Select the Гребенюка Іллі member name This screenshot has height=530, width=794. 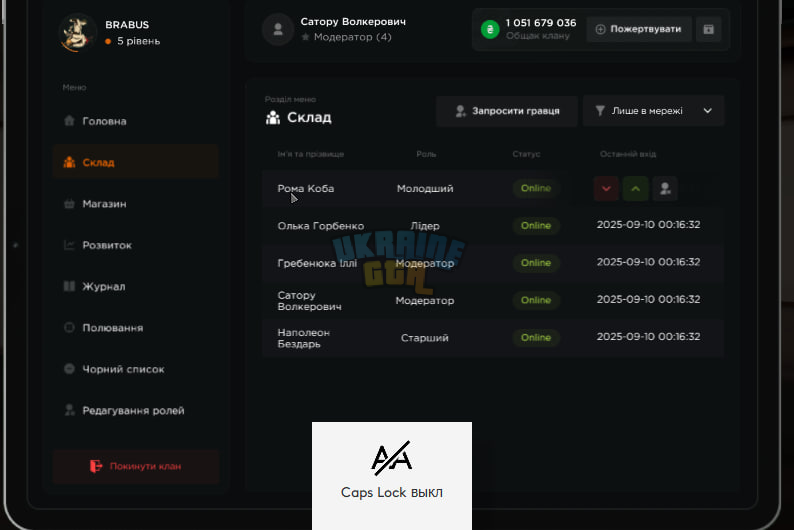(317, 263)
